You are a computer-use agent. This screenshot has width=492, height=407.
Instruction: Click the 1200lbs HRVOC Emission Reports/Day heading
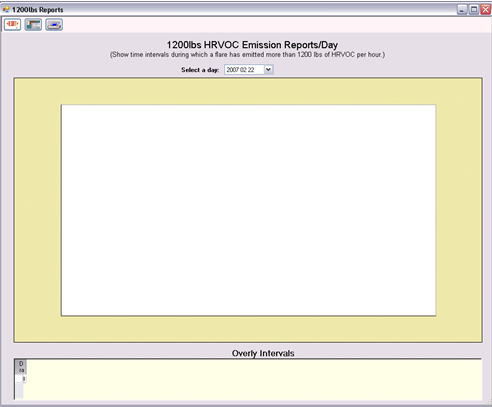click(x=252, y=45)
